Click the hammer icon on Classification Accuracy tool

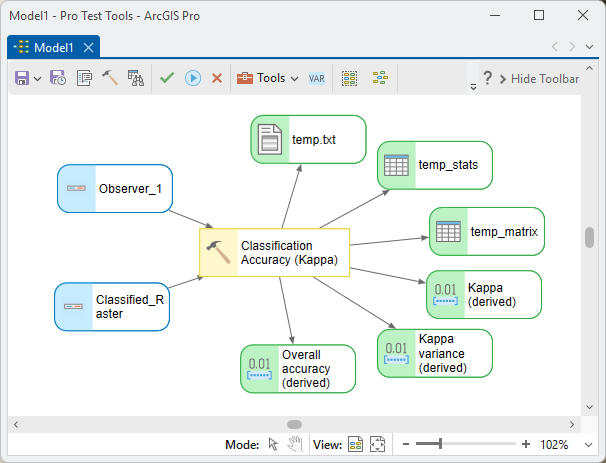click(x=218, y=252)
